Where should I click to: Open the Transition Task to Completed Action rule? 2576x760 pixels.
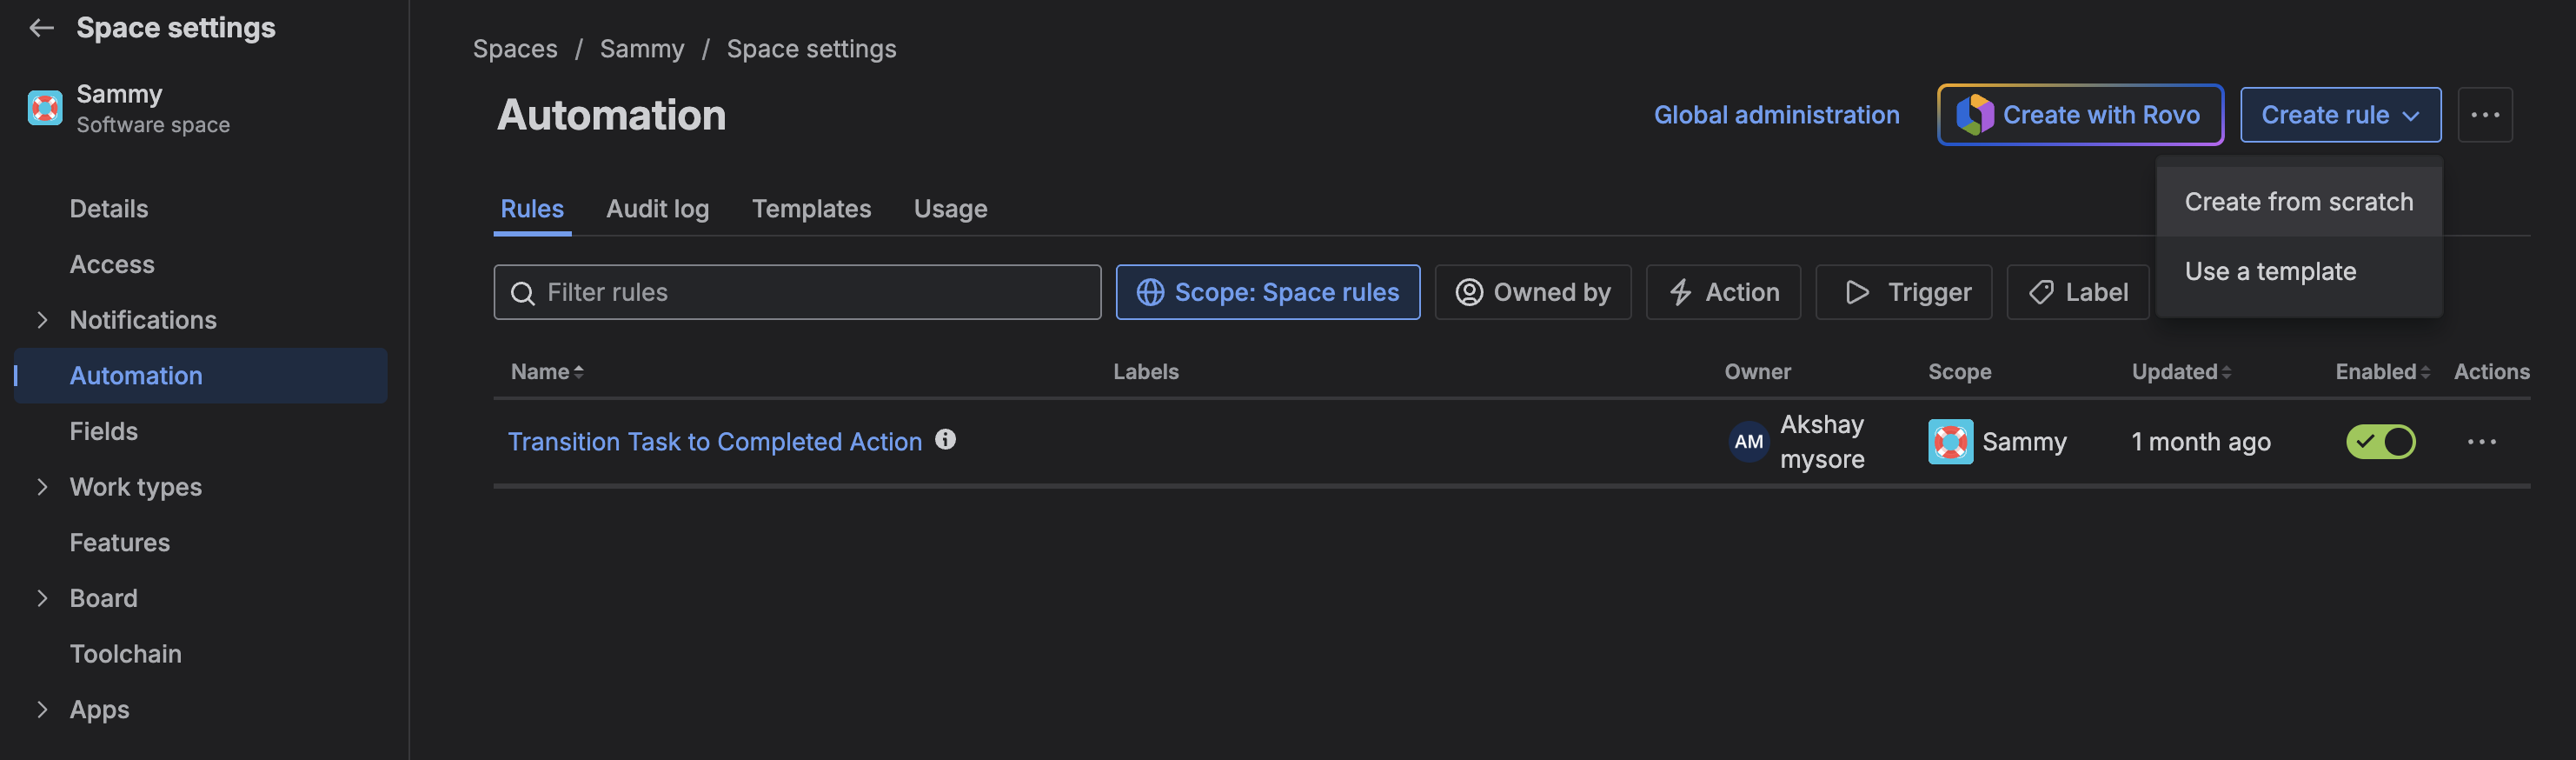[x=715, y=442]
